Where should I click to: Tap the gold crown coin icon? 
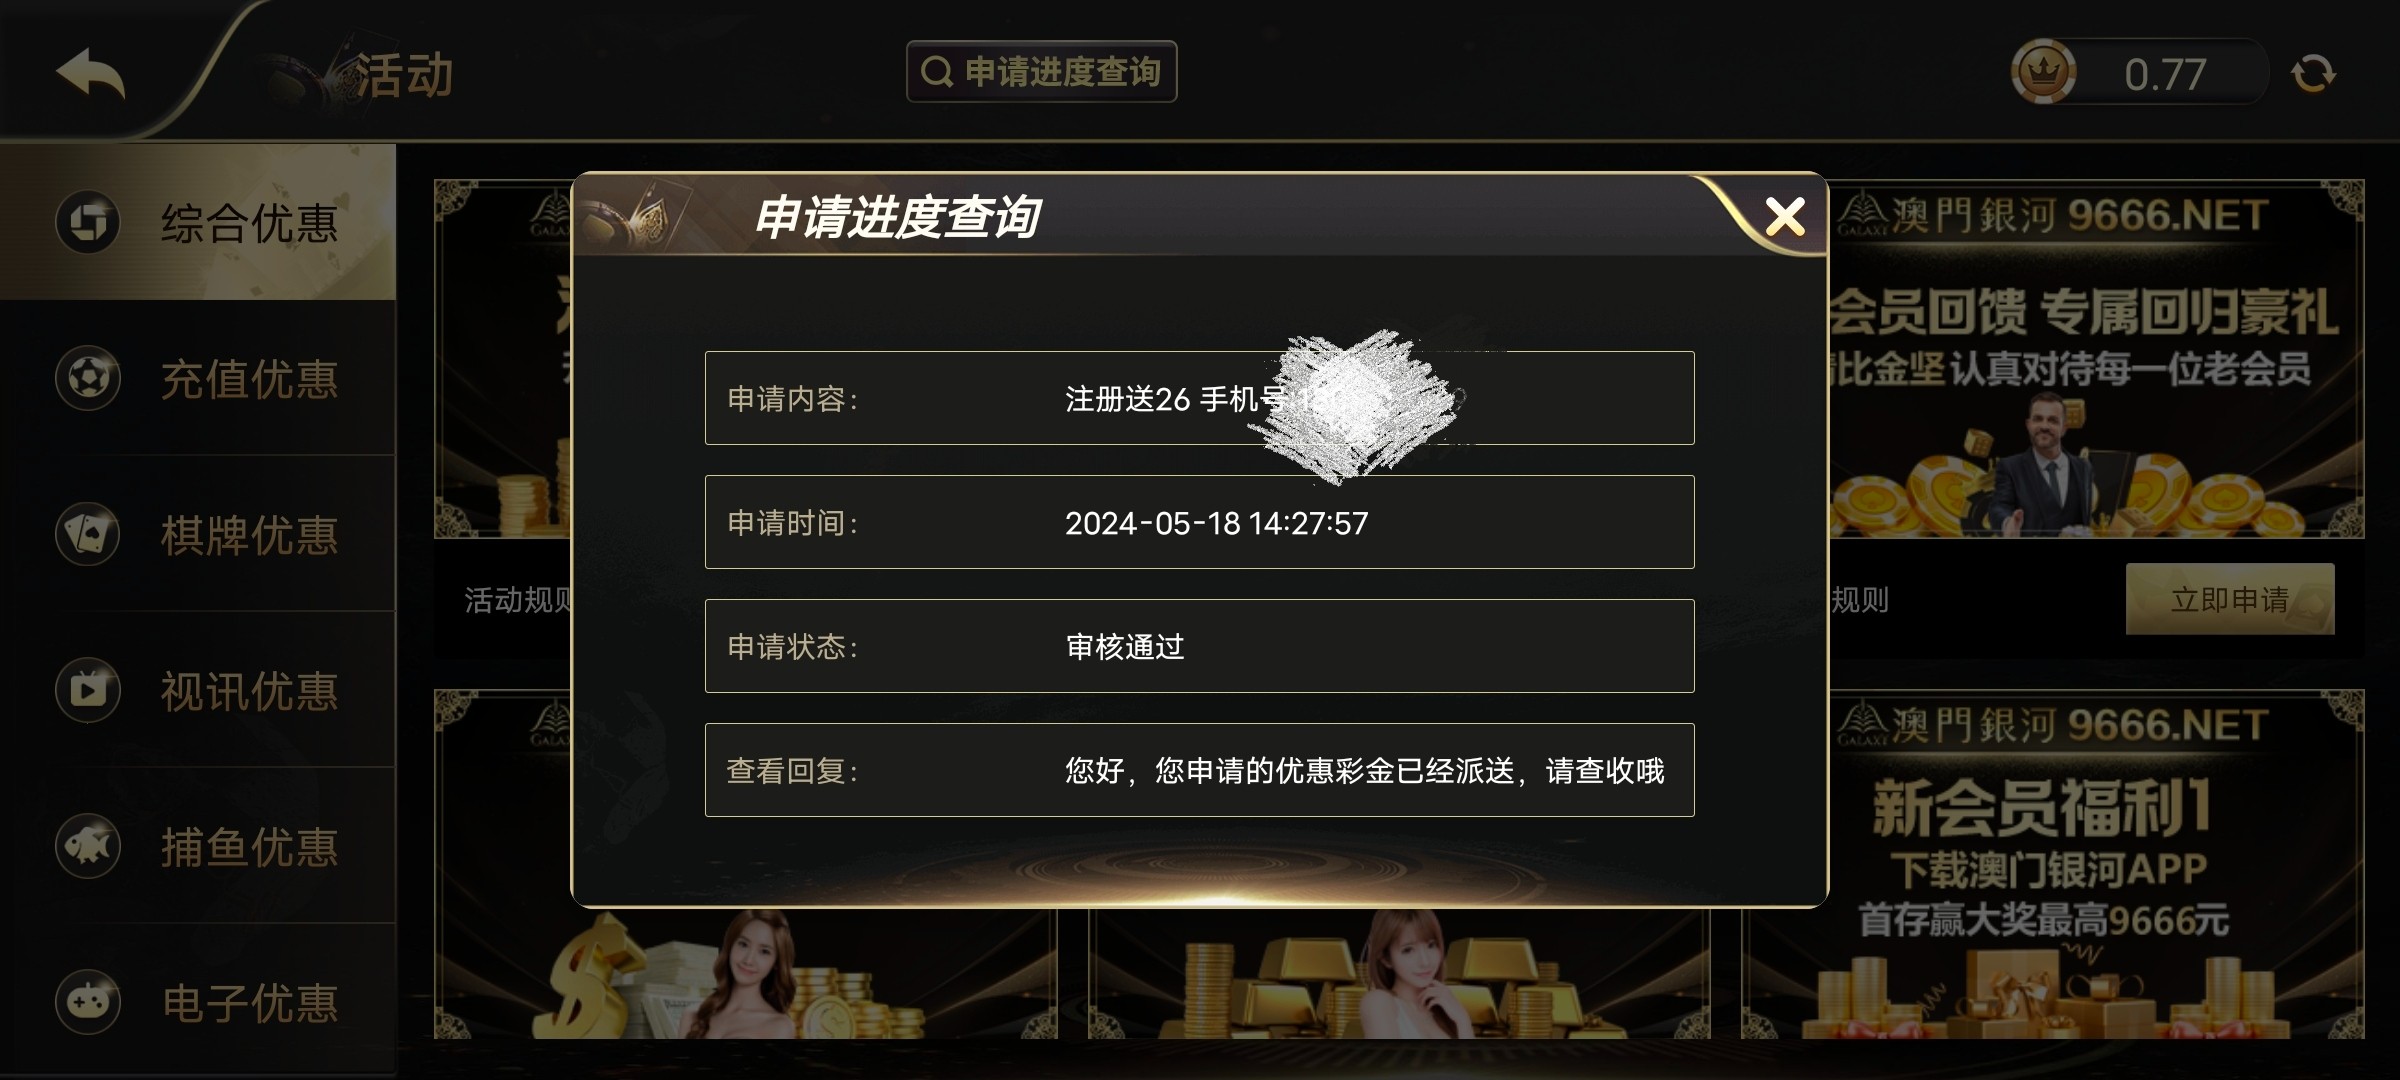2043,72
